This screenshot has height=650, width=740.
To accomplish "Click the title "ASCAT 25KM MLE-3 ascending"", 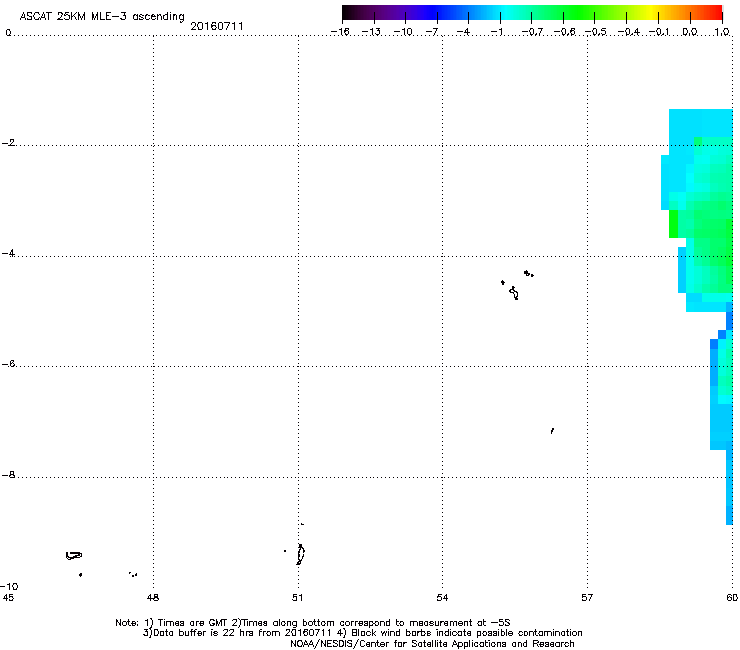I will tap(102, 17).
